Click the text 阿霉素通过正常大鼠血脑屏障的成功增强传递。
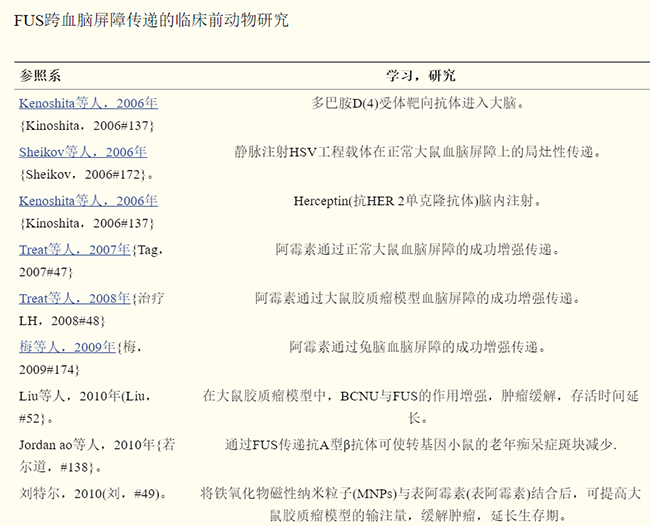The width and height of the screenshot is (650, 526). point(418,250)
